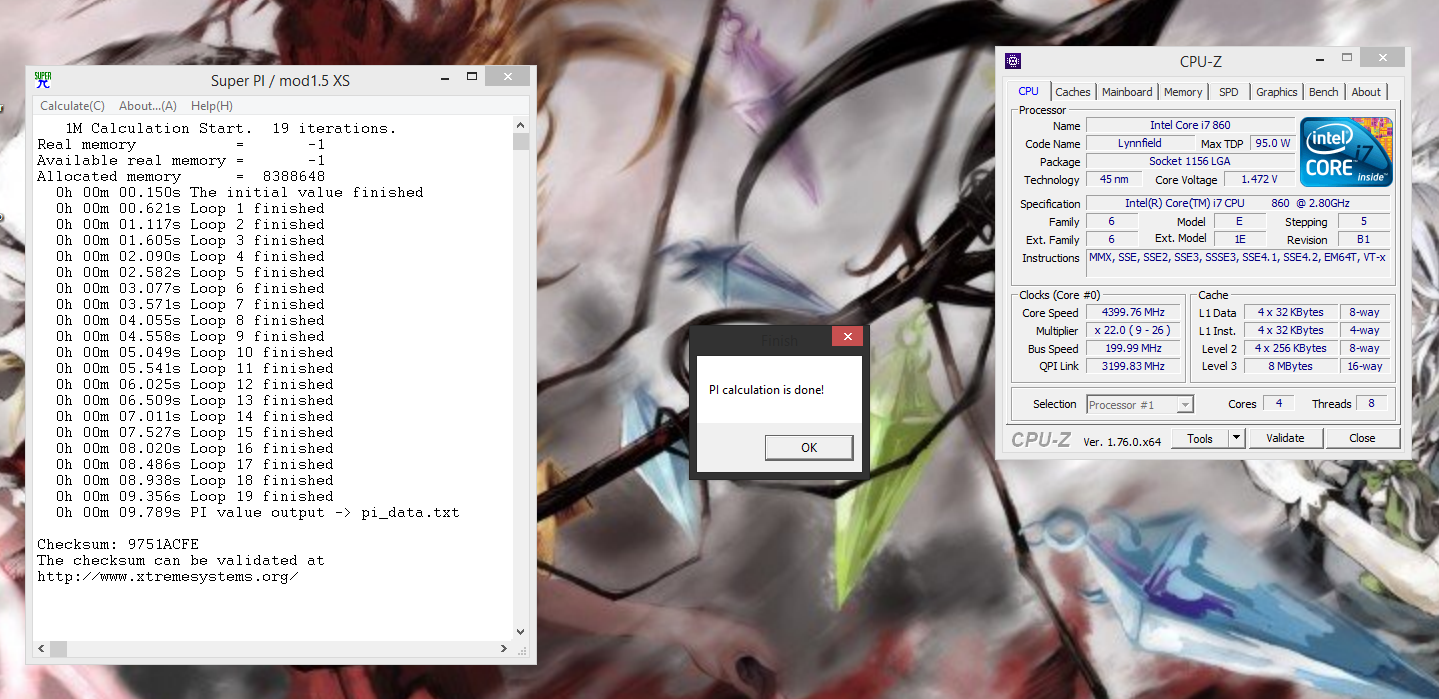The height and width of the screenshot is (699, 1439).
Task: Click the Tools button in CPU-Z
Action: coord(1200,438)
